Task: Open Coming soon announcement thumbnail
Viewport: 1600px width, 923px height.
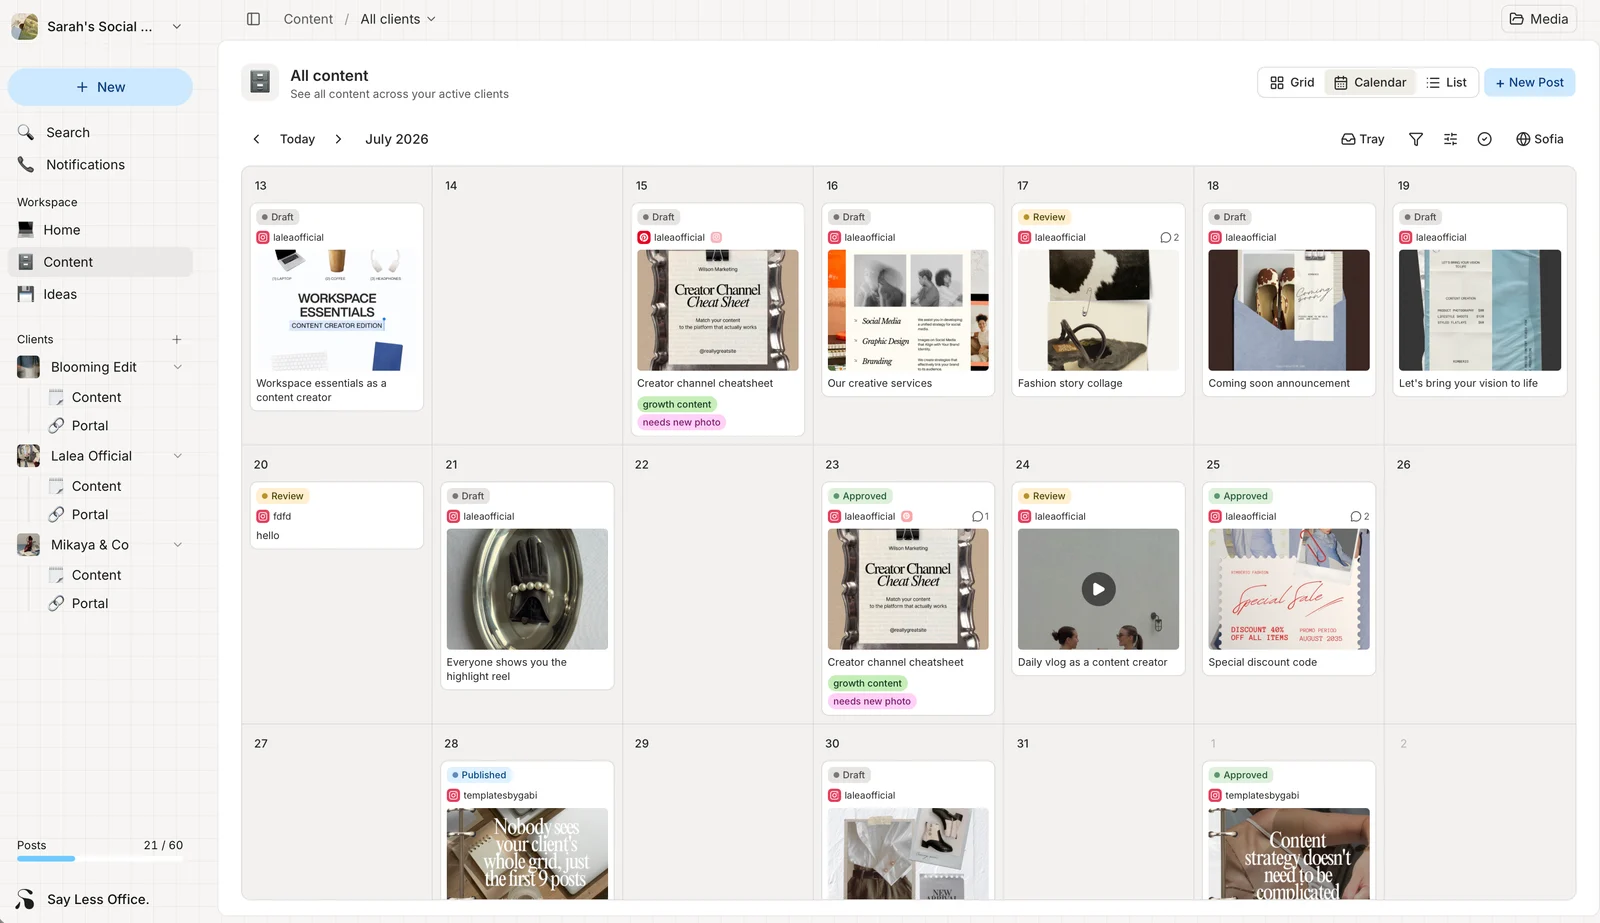Action: [1289, 310]
